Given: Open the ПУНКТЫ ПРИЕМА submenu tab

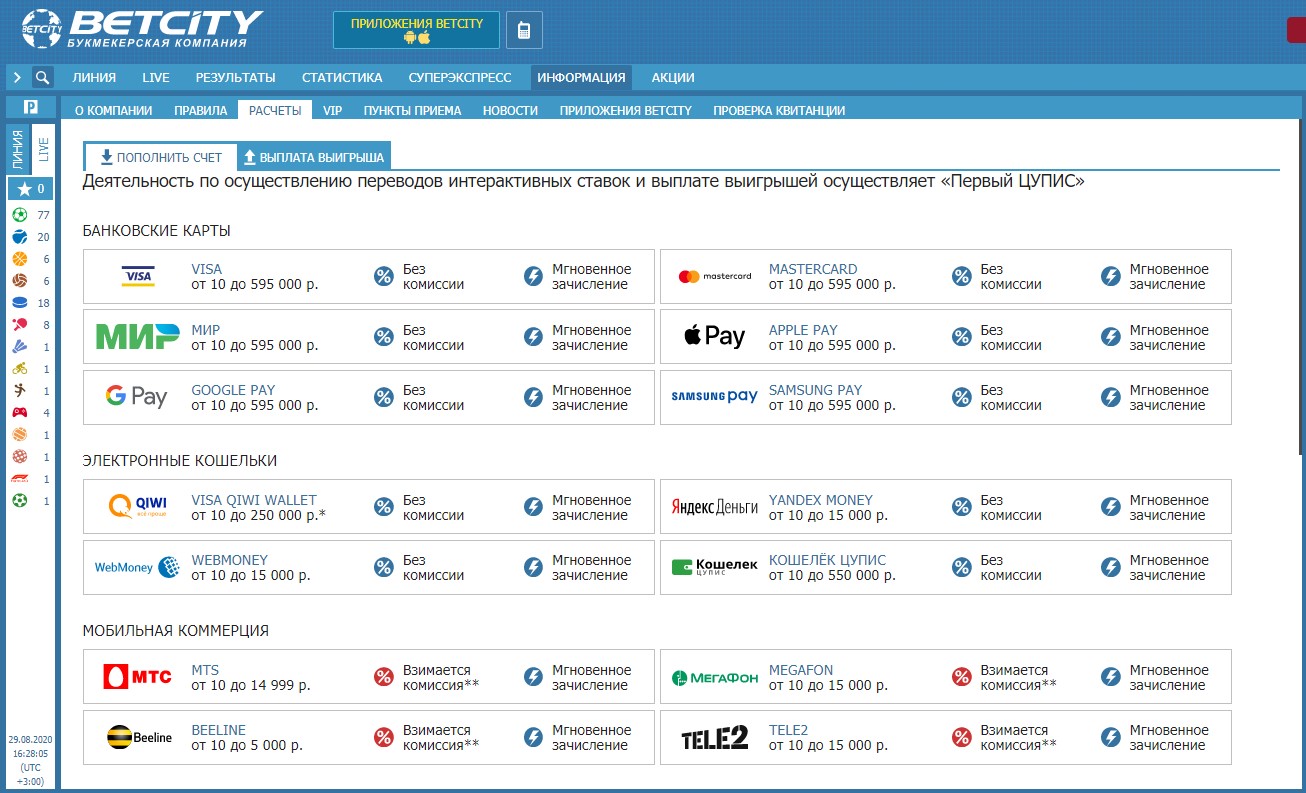Looking at the screenshot, I should click(413, 111).
